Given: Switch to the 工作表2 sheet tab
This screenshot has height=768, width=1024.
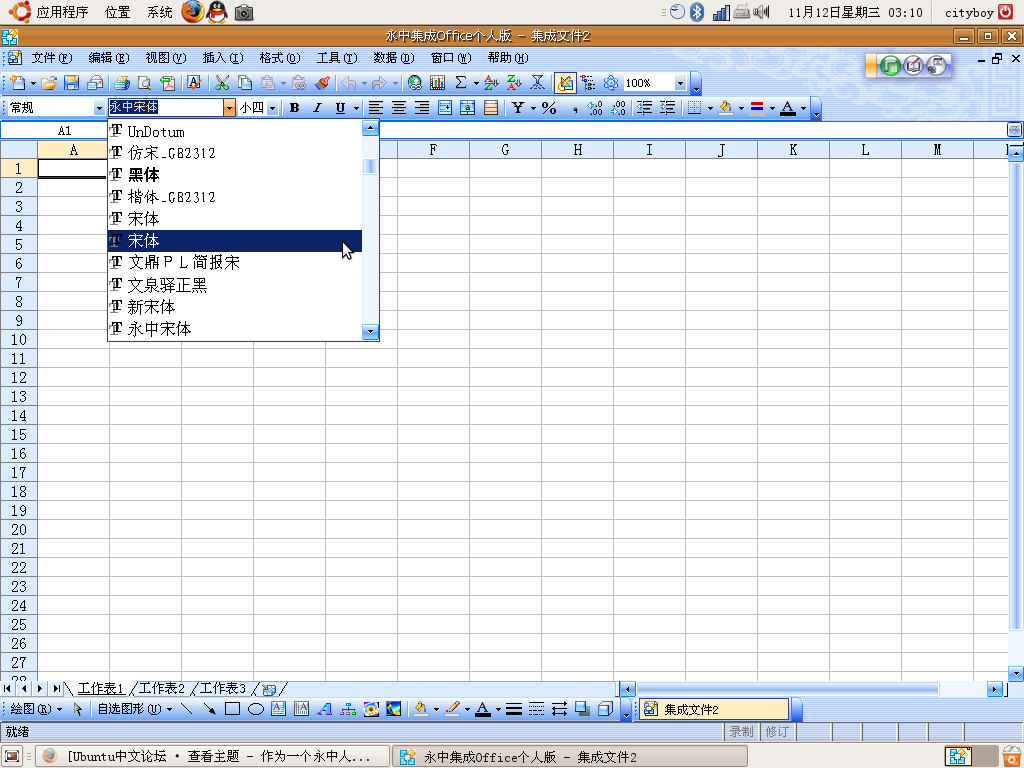Looking at the screenshot, I should [x=161, y=688].
